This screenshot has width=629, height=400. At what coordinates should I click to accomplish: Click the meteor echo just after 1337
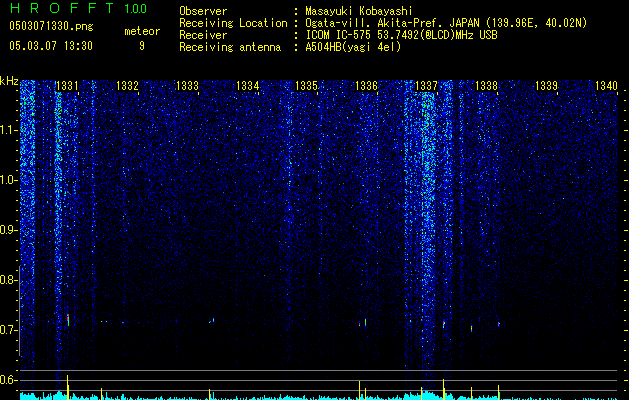pos(444,324)
